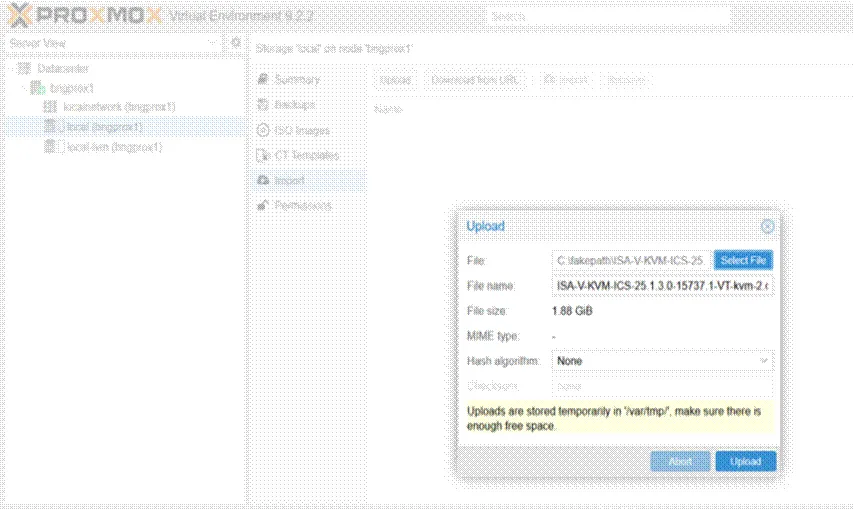Screen dimensions: 853x509
Task: Select local (tmgprox1) storage in the tree
Action: pos(104,127)
